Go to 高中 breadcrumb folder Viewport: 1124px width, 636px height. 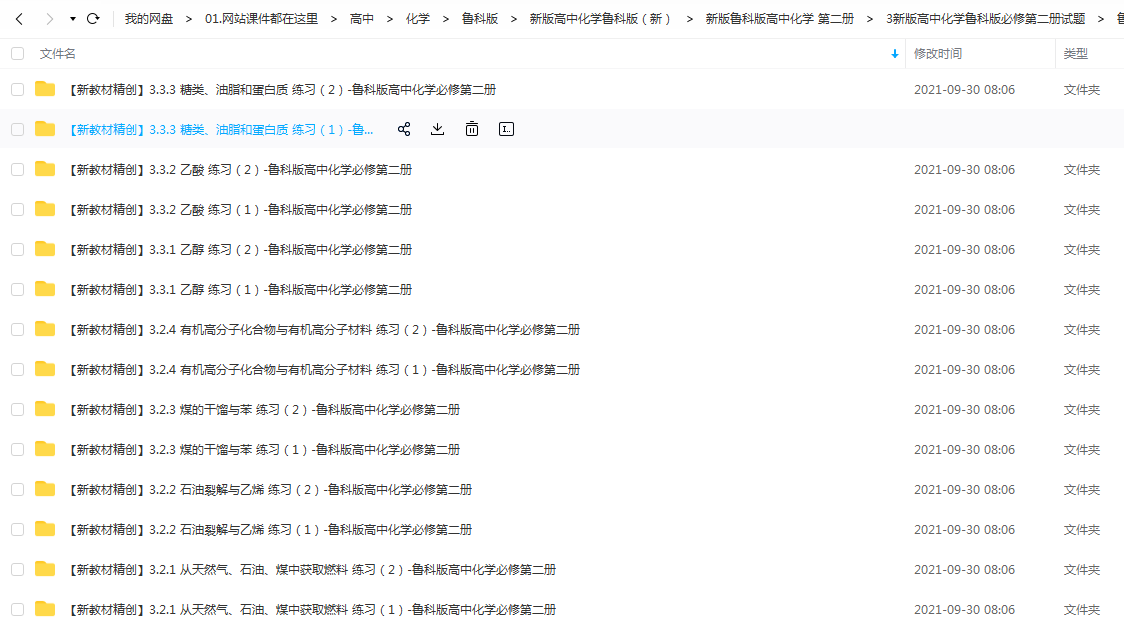[x=362, y=19]
